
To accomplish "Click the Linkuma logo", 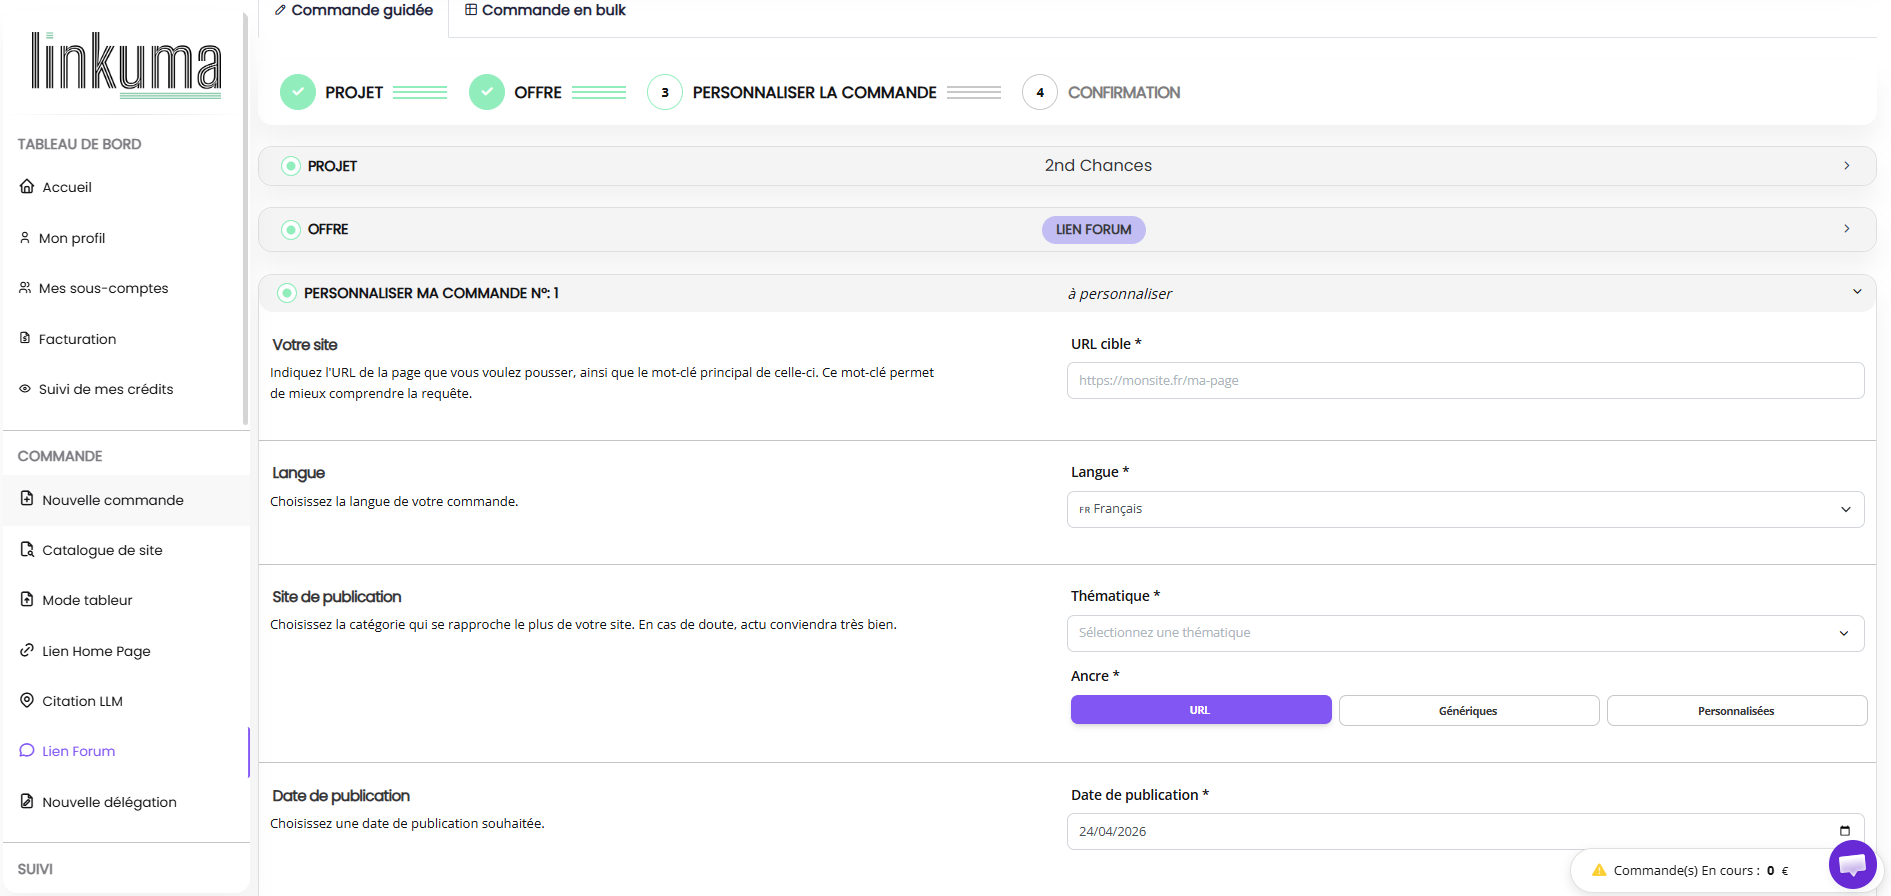I will click(x=126, y=65).
